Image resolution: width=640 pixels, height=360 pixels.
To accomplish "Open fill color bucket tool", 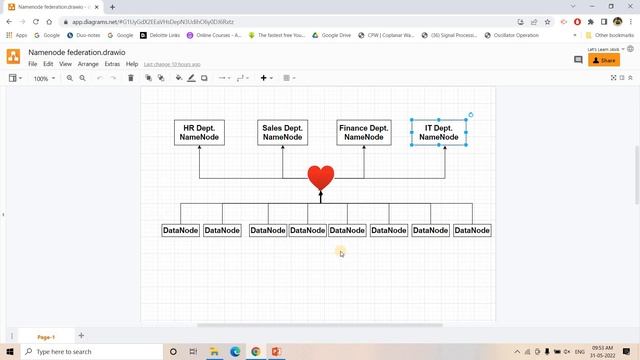I will point(179,78).
